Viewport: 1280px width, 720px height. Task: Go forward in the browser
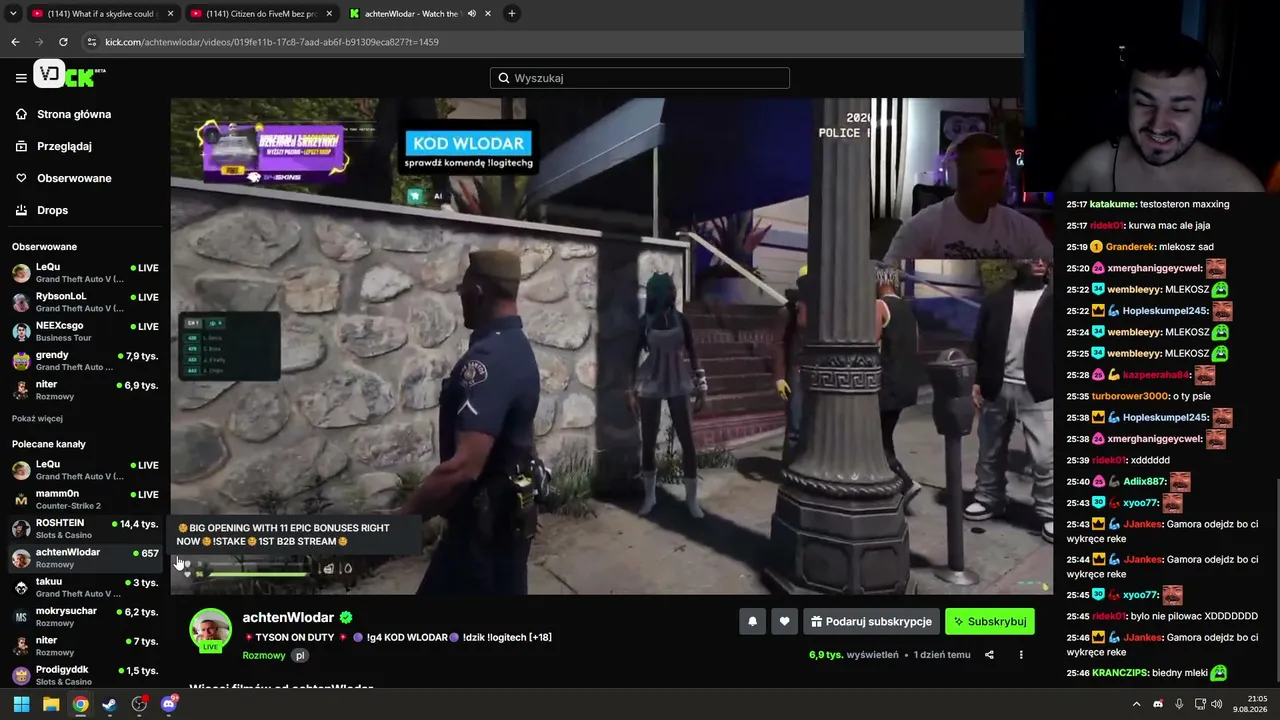click(39, 42)
